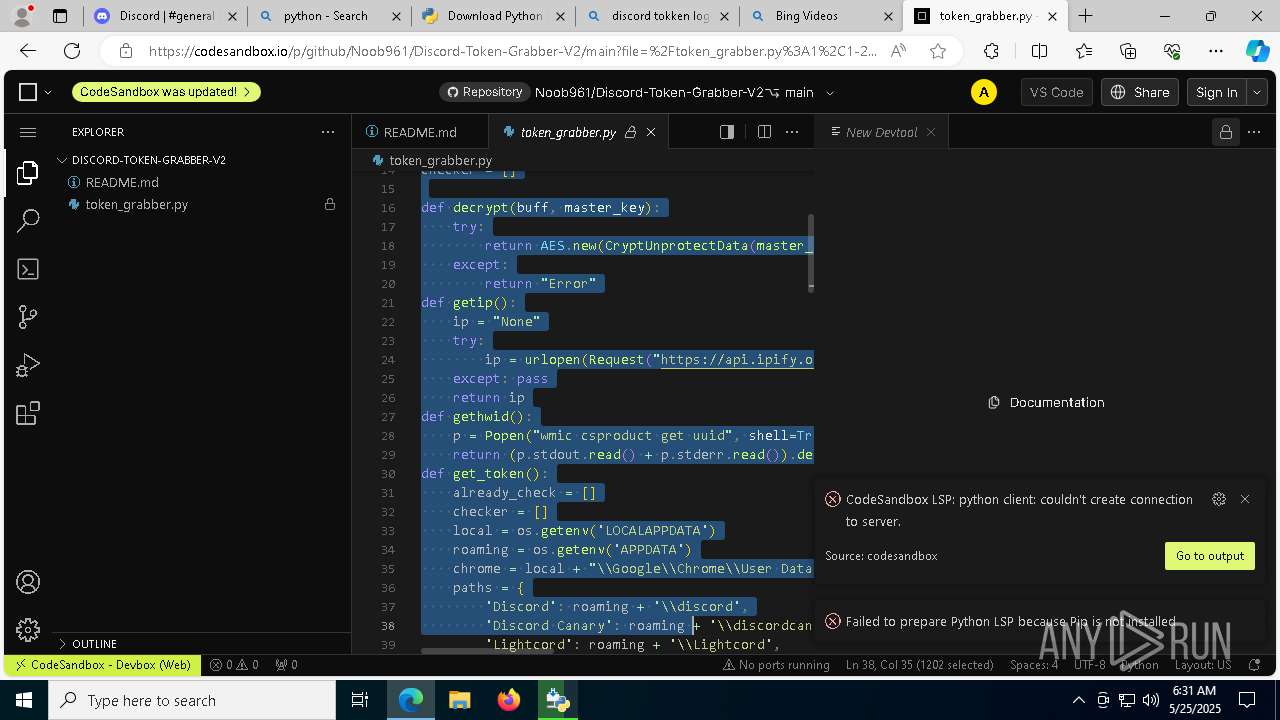Close the token_grabber.py editor tab
The width and height of the screenshot is (1280, 720).
coord(651,132)
